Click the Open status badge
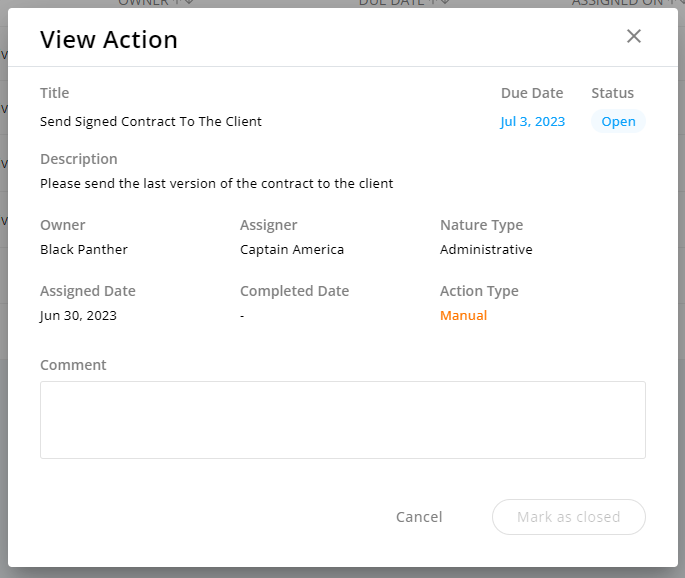This screenshot has height=578, width=685. click(618, 121)
